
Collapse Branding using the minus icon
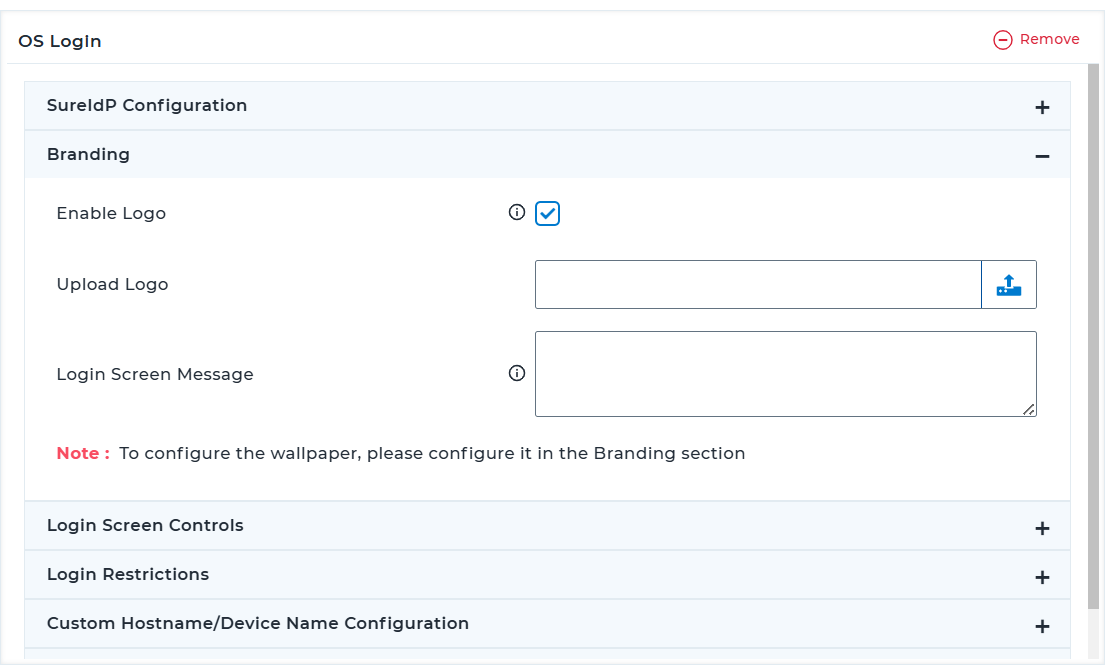[x=1042, y=156]
